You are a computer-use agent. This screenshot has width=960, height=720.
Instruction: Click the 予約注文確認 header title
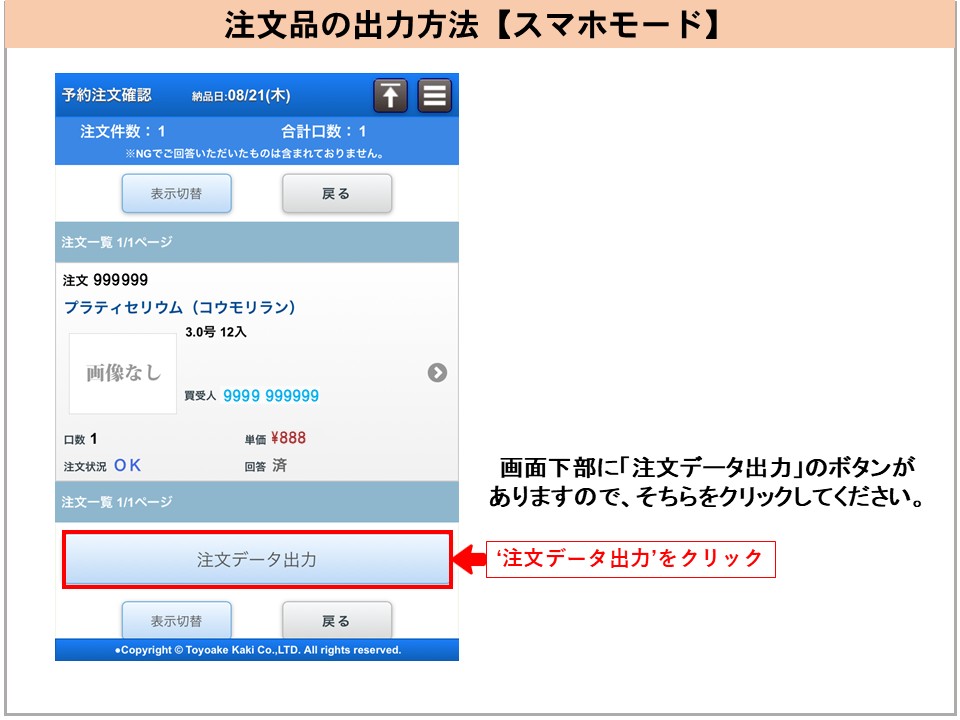(x=107, y=96)
